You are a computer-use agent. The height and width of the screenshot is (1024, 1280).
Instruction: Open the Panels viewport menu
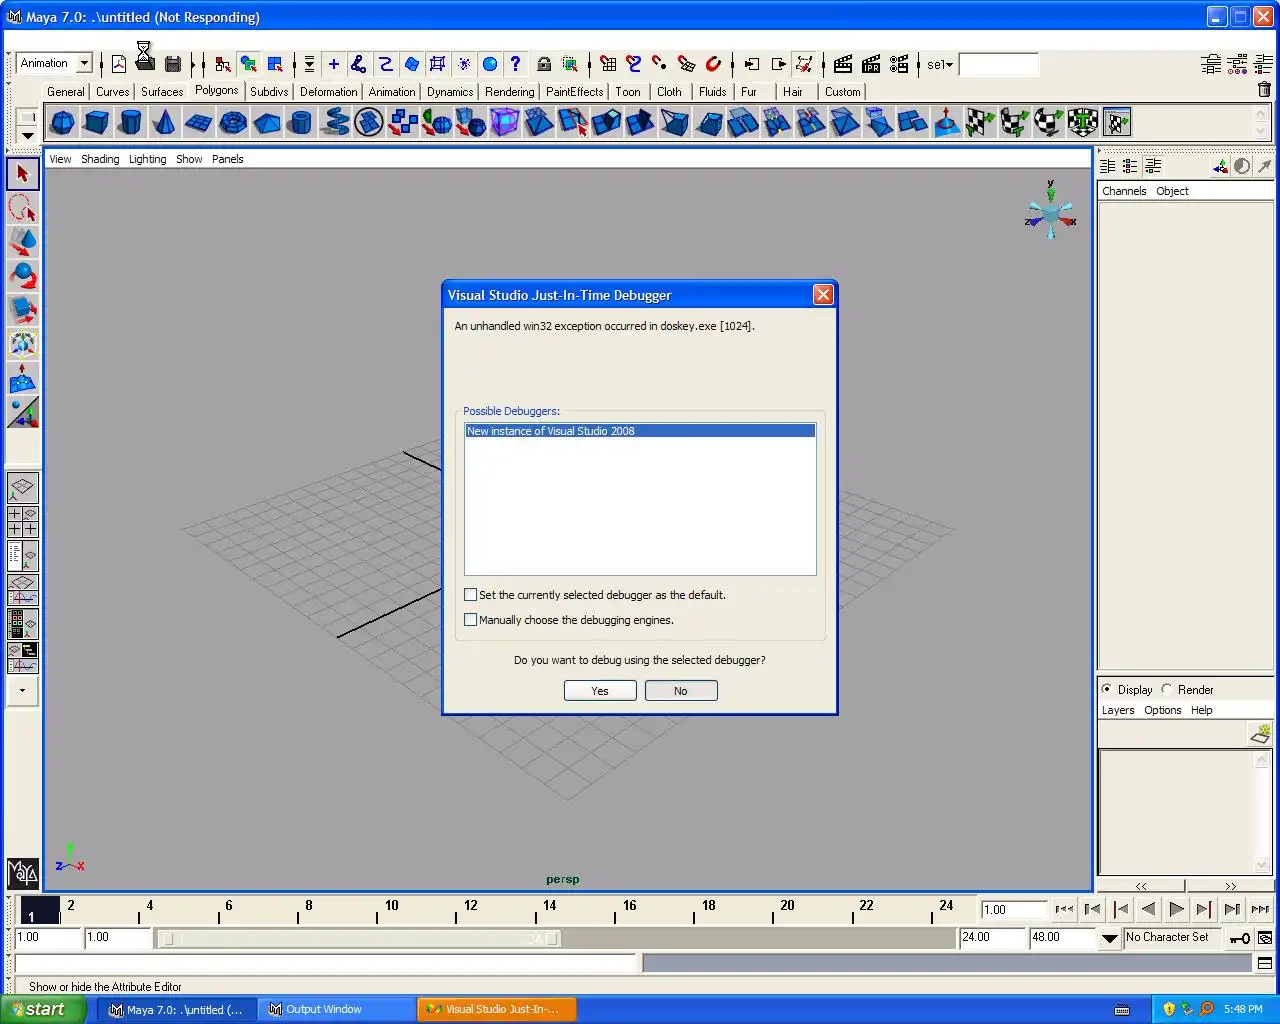point(228,159)
